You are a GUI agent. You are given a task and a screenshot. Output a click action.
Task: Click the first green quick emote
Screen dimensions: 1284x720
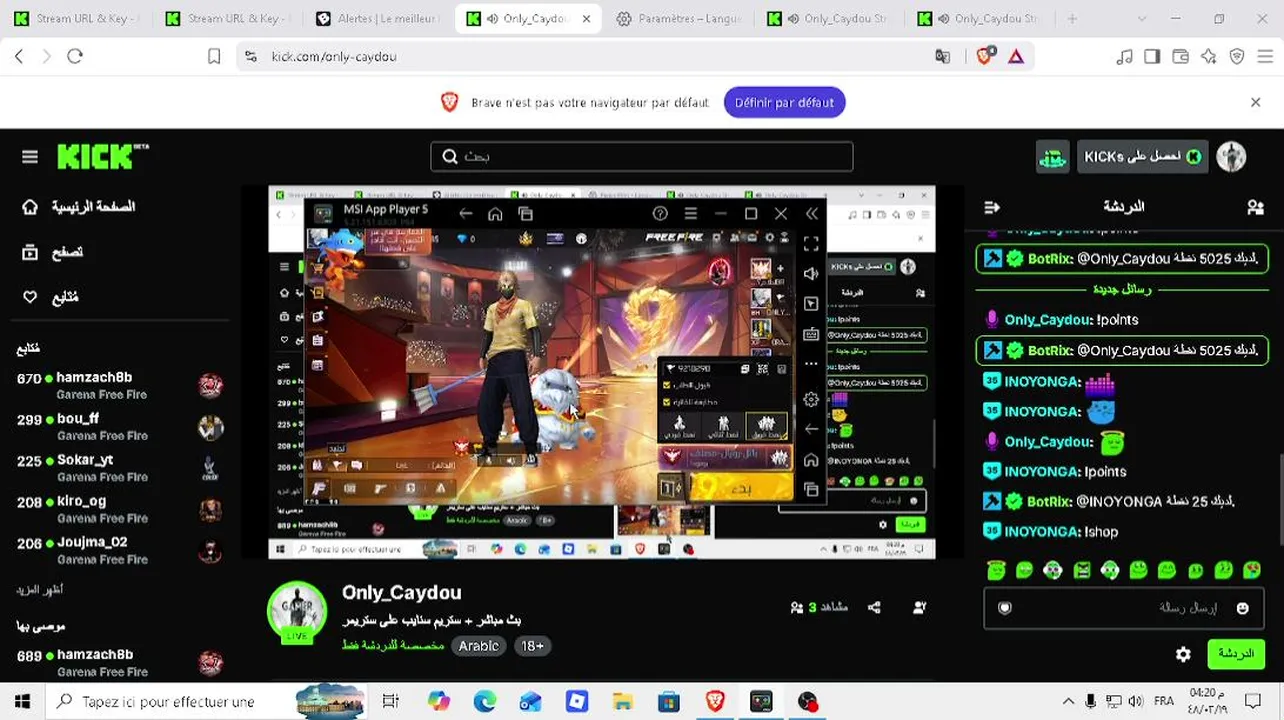point(996,570)
